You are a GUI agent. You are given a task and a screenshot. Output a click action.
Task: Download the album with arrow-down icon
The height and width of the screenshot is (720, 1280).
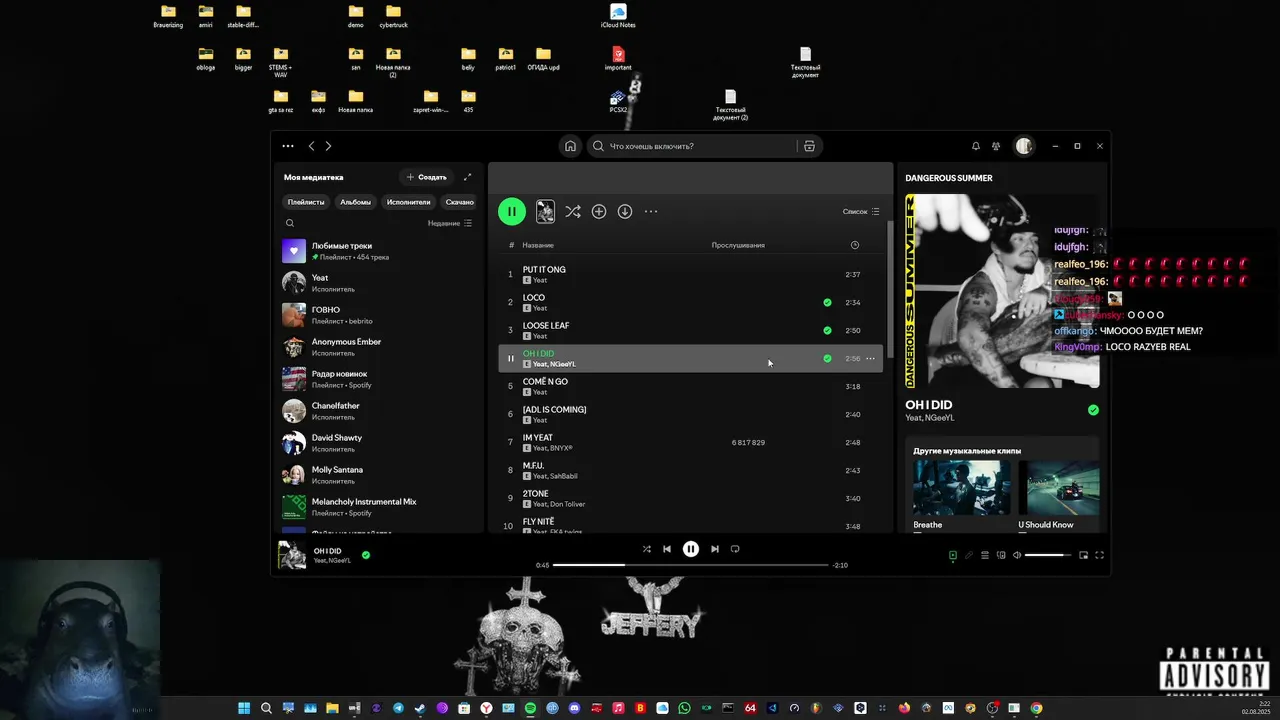(x=625, y=211)
